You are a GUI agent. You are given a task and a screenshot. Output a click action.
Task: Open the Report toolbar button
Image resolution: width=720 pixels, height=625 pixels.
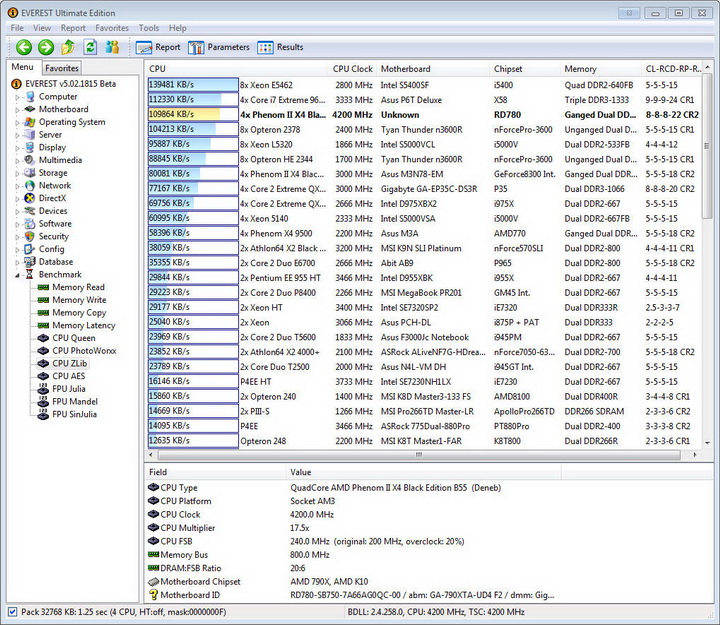click(x=158, y=47)
